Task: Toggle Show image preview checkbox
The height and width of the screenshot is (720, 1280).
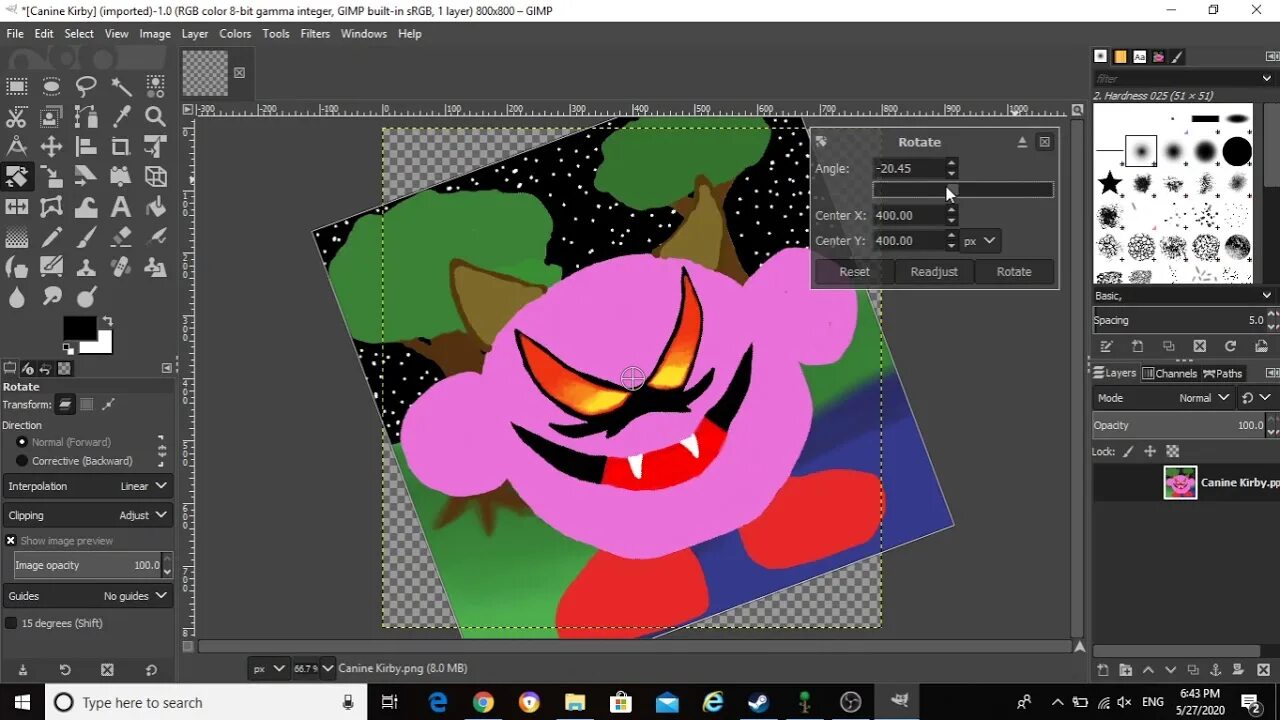Action: 11,541
